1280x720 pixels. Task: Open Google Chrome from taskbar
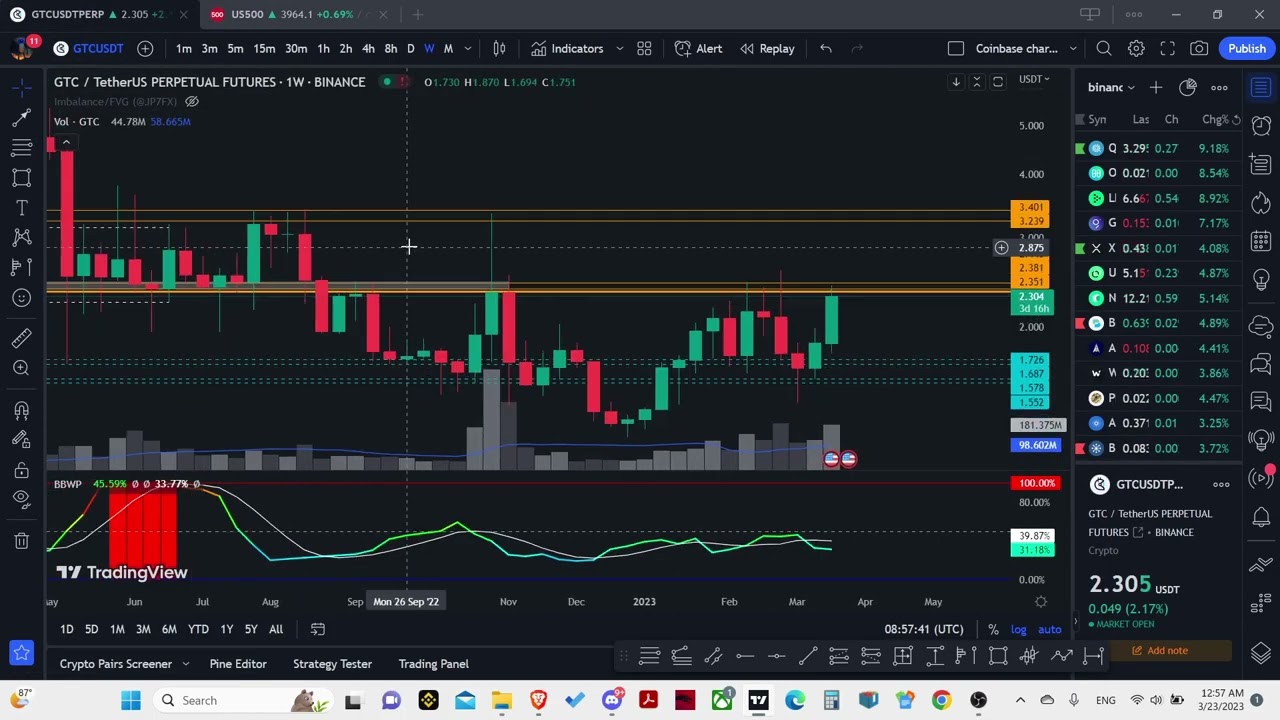(941, 700)
